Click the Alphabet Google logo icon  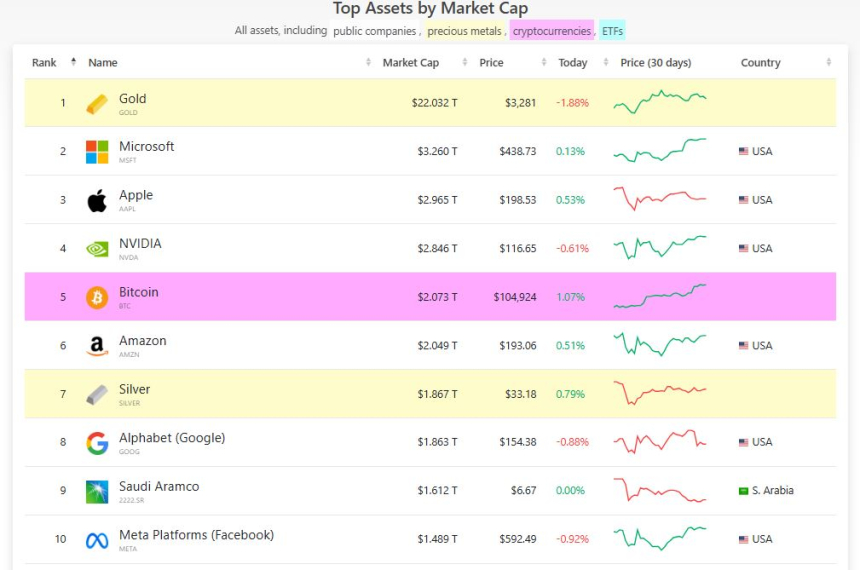click(x=97, y=443)
